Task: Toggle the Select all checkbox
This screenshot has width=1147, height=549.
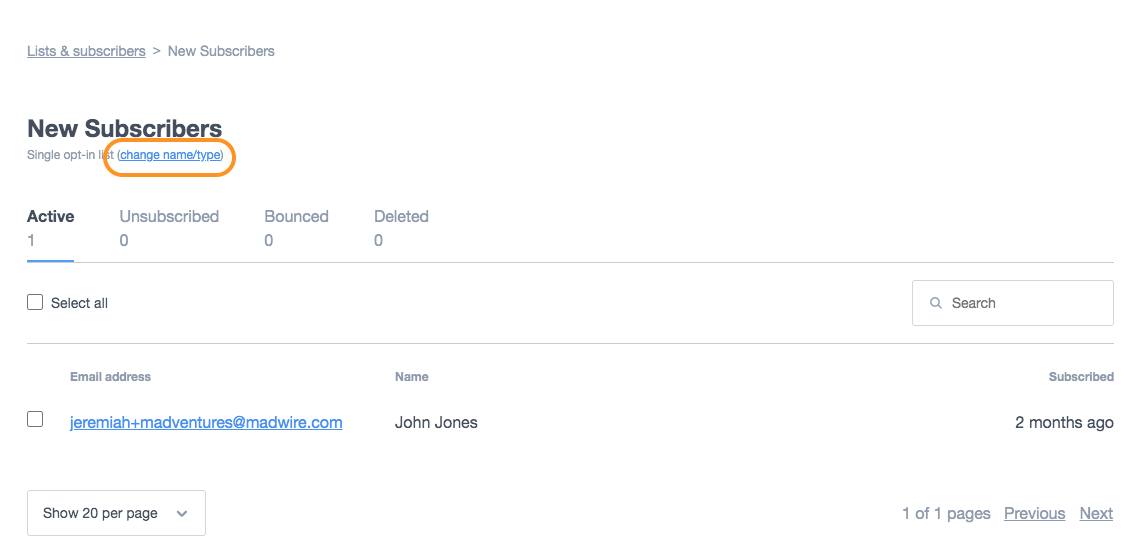Action: pos(35,302)
